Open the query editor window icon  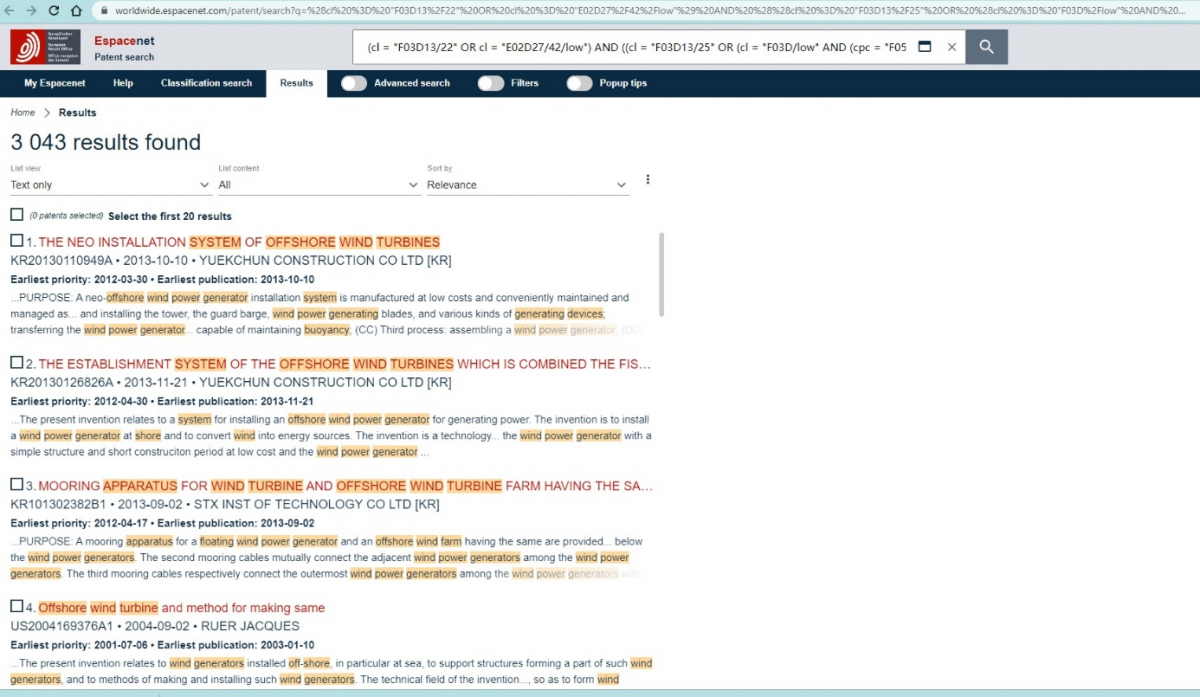[924, 47]
